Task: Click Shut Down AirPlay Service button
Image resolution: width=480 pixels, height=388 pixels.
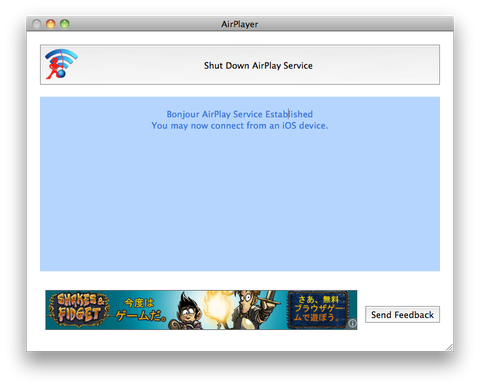Action: tap(240, 65)
